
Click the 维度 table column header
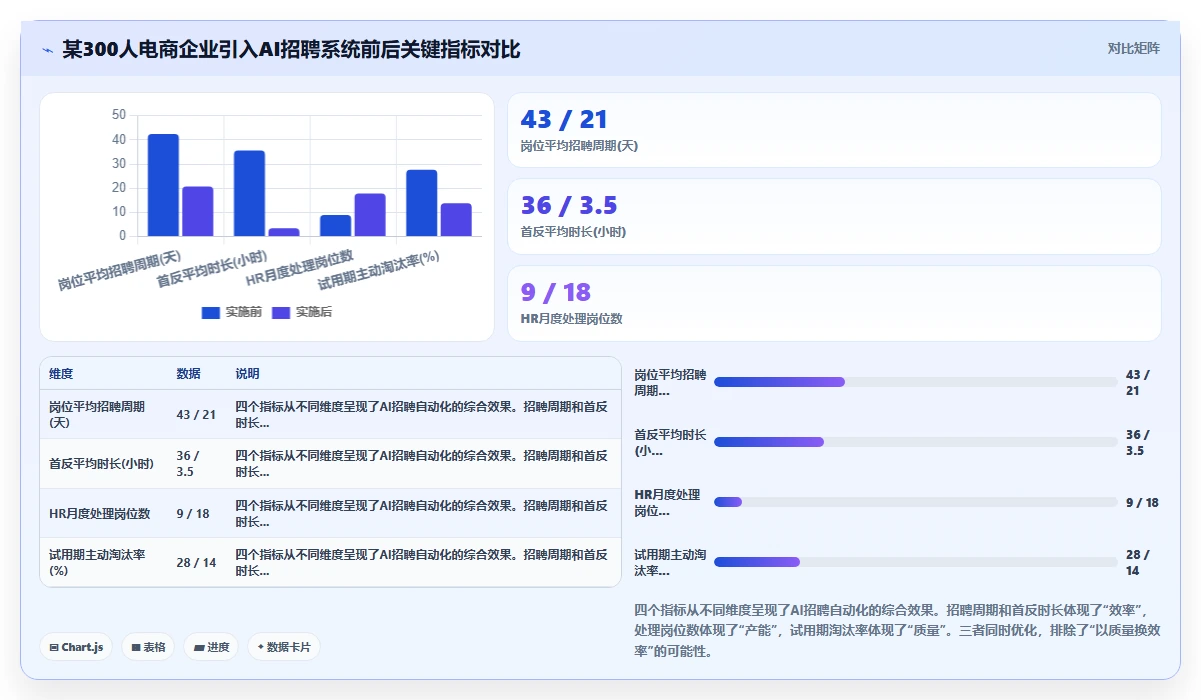(x=61, y=374)
